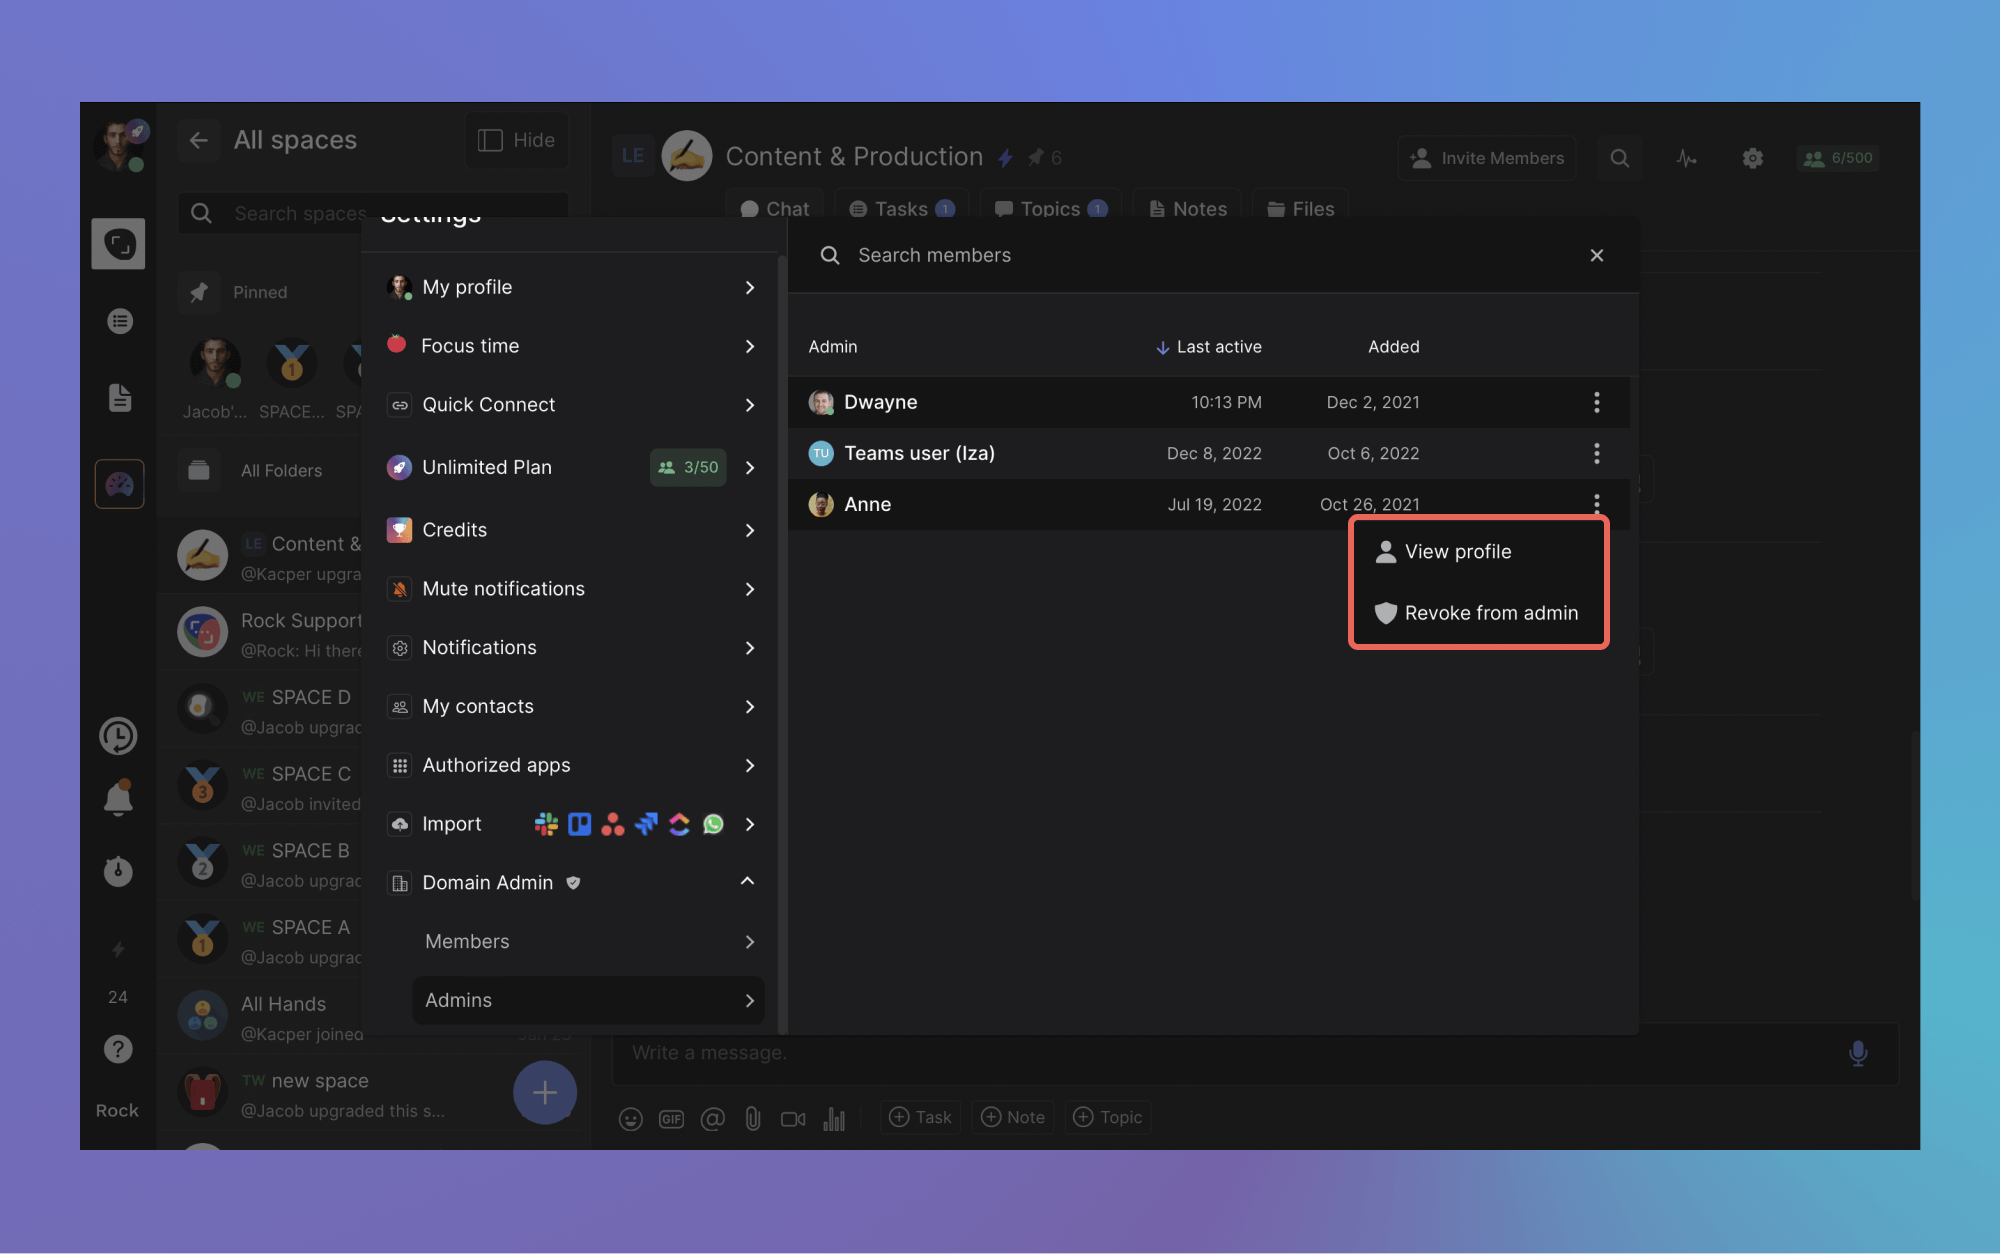2000x1254 pixels.
Task: Click the GIF icon in message toolbar
Action: [671, 1118]
